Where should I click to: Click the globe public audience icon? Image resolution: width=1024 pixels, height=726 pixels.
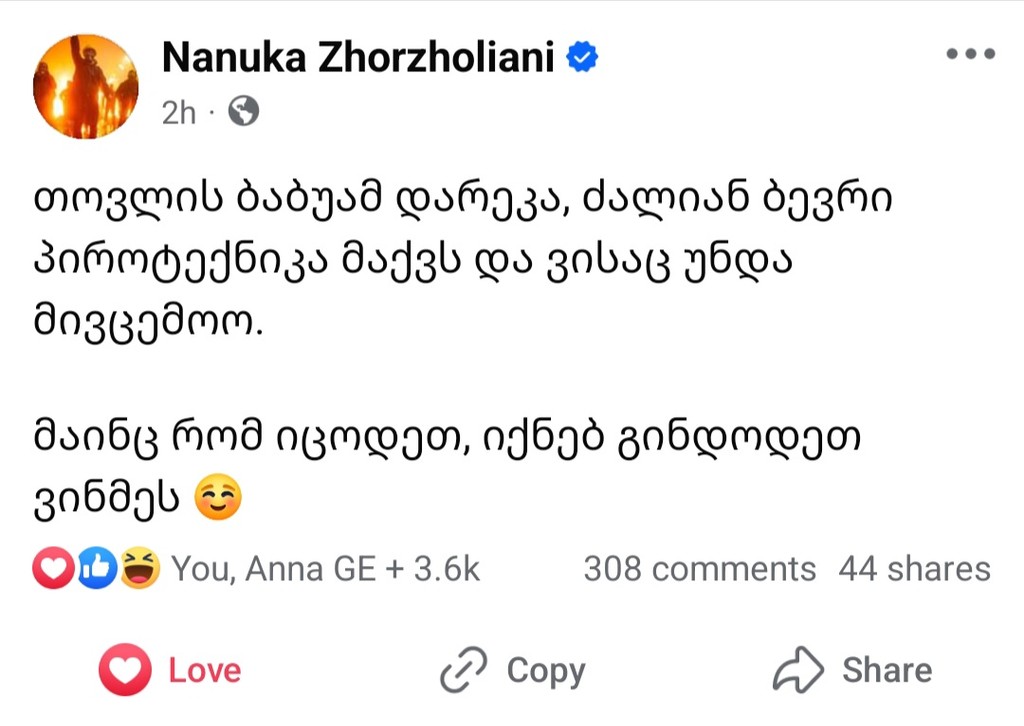(243, 112)
